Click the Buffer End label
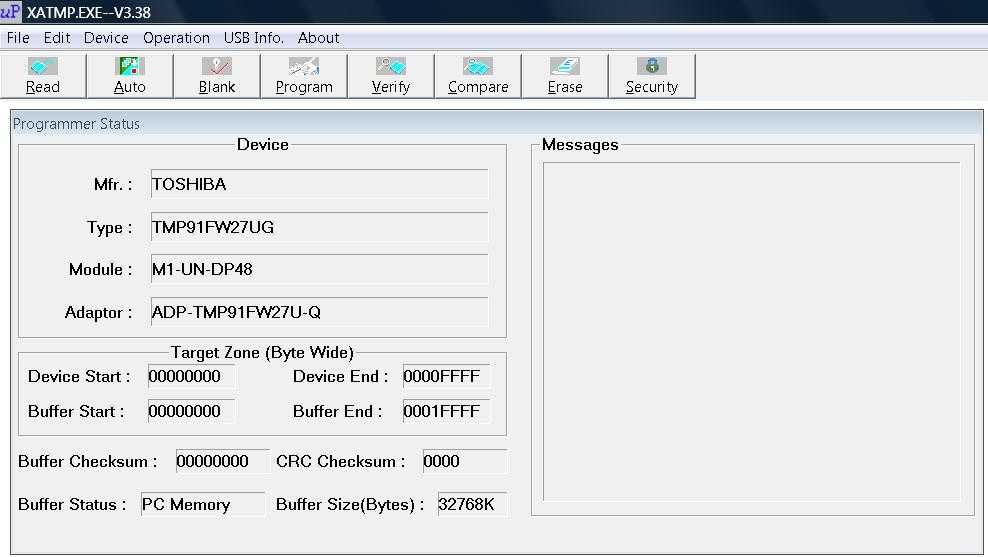Image resolution: width=988 pixels, height=557 pixels. (x=338, y=411)
